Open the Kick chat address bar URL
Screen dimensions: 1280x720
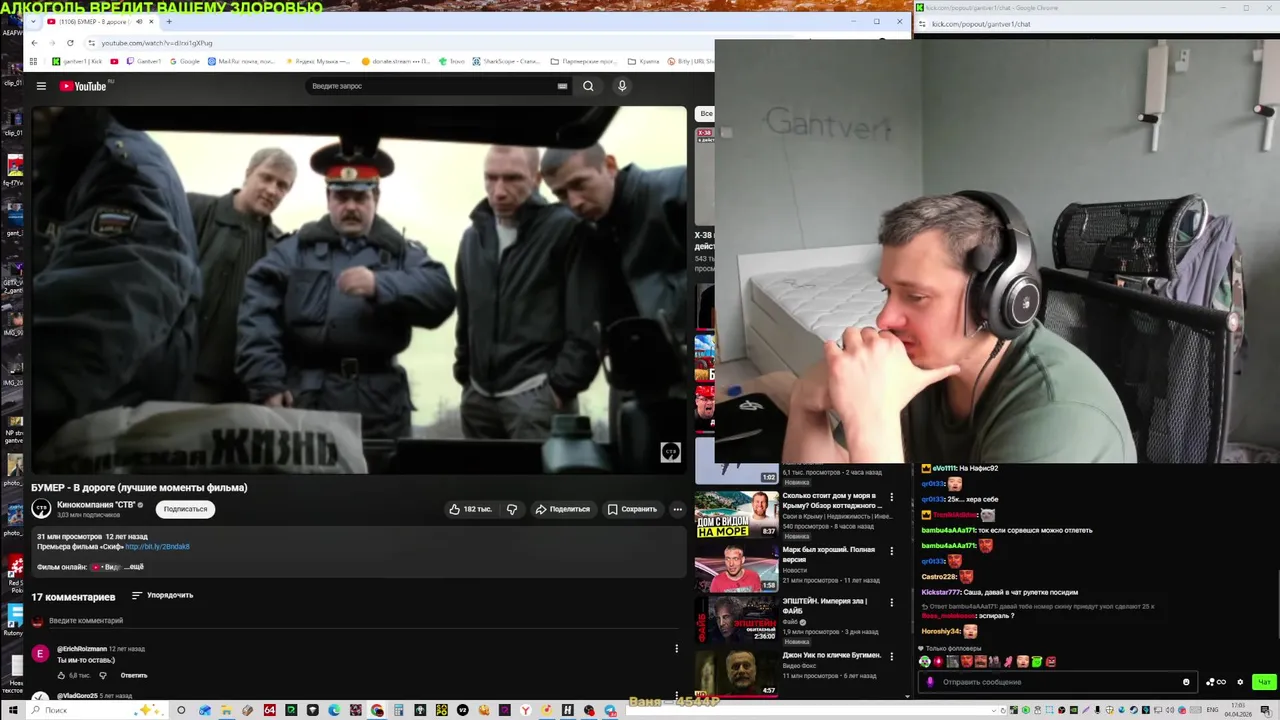pyautogui.click(x=980, y=24)
